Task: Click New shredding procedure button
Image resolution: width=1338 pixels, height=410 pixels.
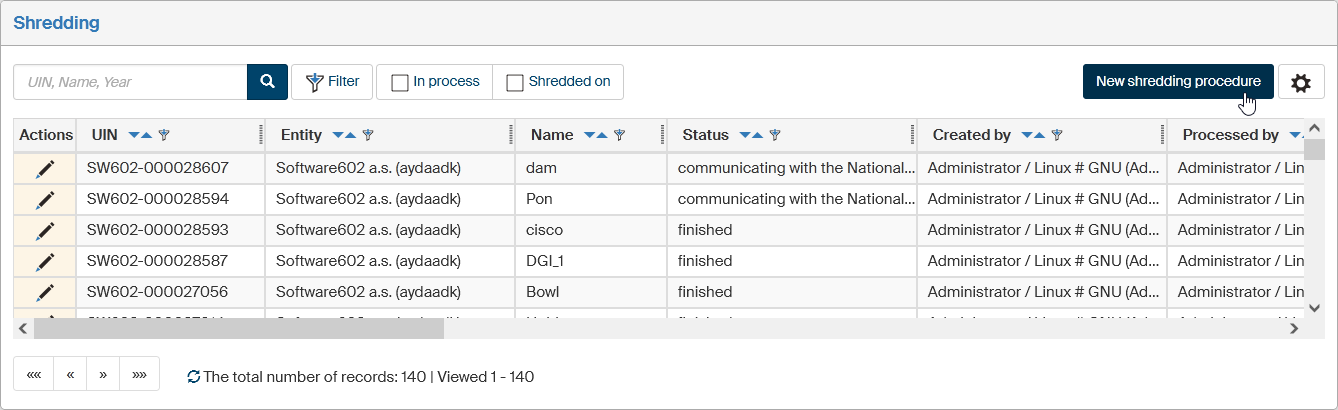Action: (x=1177, y=82)
